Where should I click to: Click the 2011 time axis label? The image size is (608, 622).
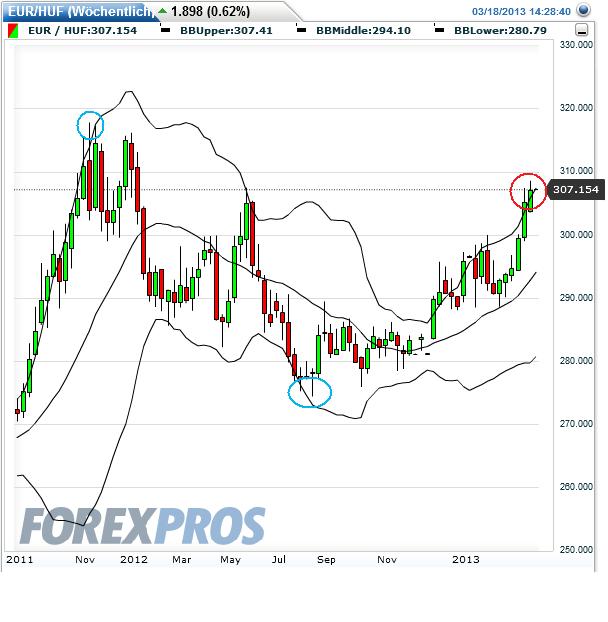pos(20,560)
